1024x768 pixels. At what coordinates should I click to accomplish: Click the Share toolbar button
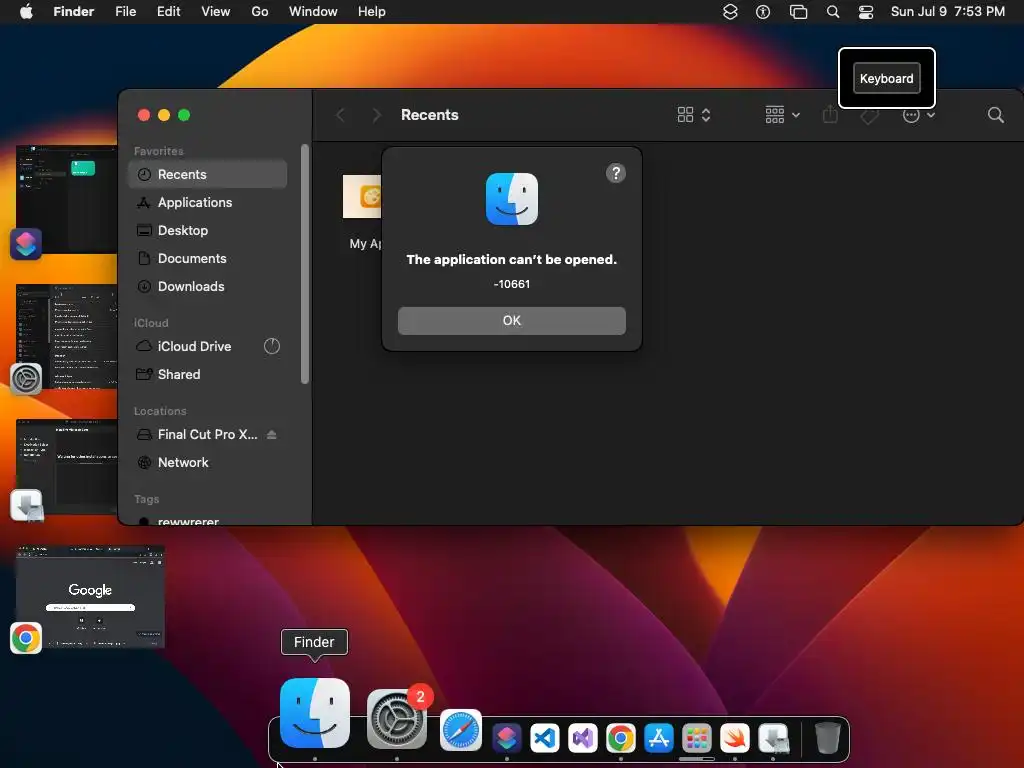tap(830, 115)
